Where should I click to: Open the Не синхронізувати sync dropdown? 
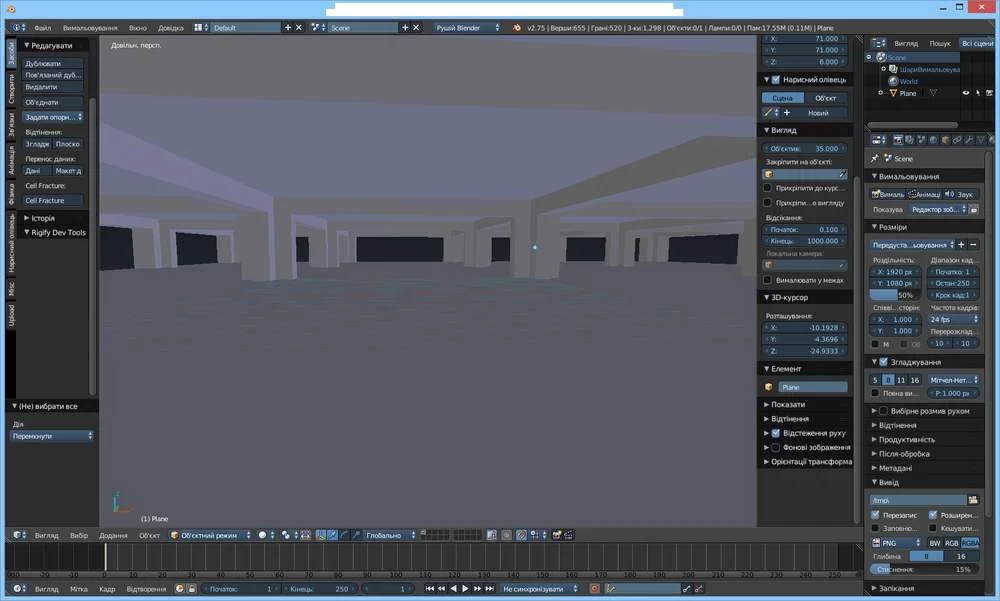click(x=540, y=588)
